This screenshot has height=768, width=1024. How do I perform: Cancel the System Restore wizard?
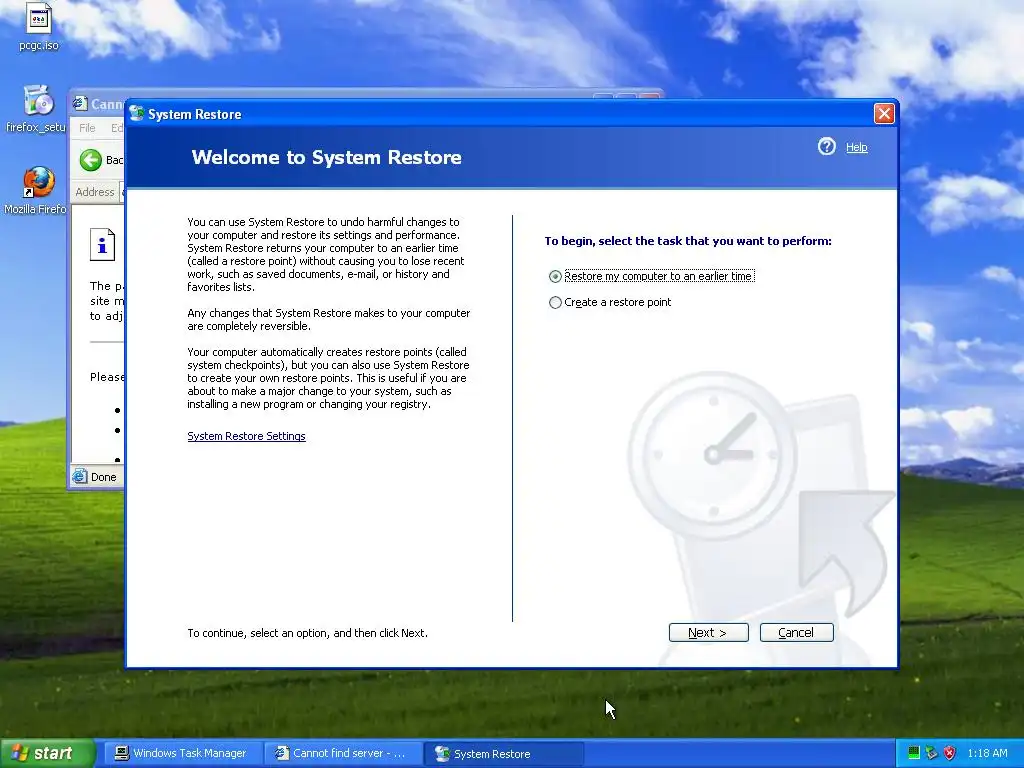797,632
